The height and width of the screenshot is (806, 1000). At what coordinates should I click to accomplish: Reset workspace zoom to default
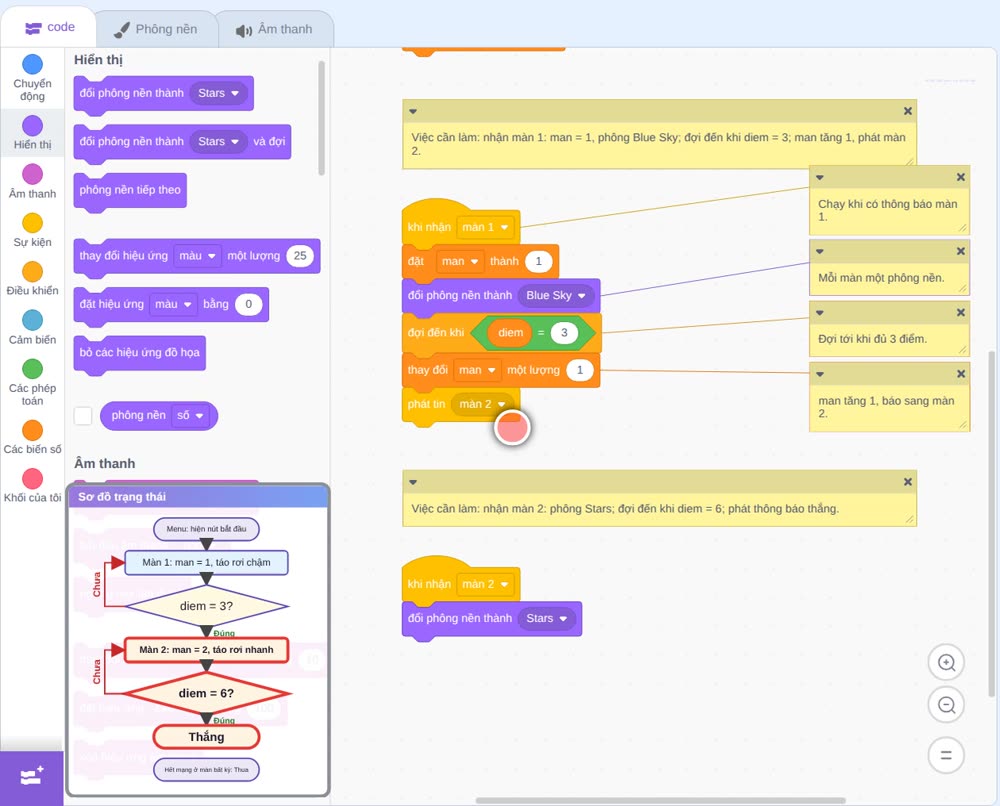tap(946, 755)
